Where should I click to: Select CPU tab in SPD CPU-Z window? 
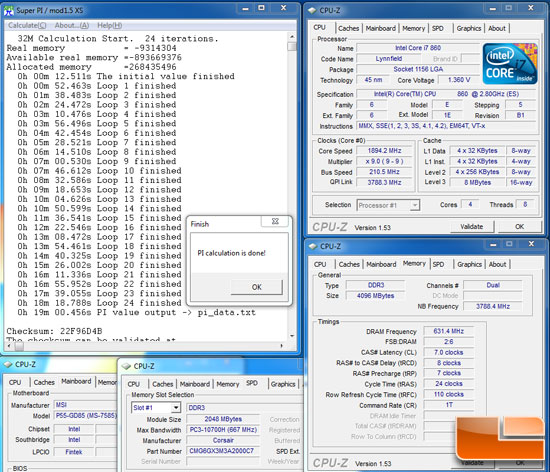pyautogui.click(x=134, y=384)
